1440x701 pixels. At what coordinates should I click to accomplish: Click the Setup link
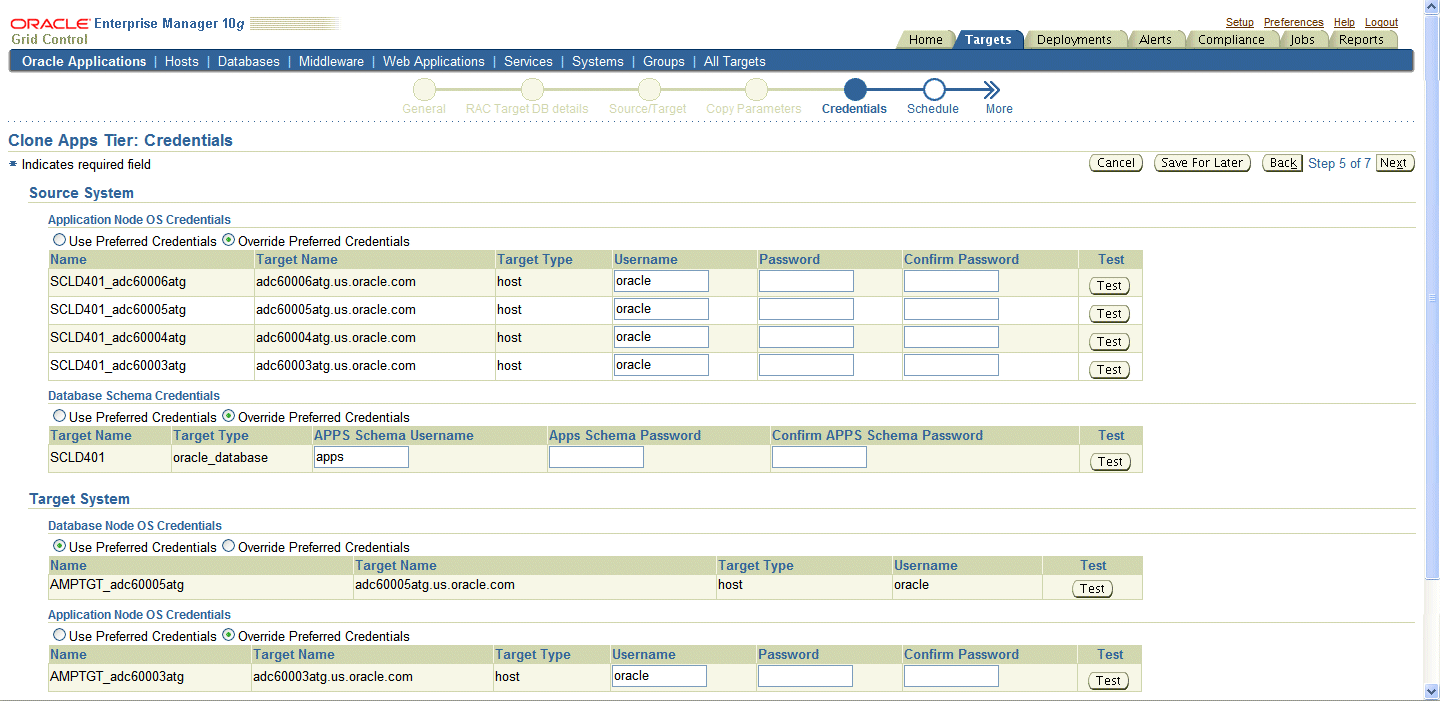click(1240, 22)
